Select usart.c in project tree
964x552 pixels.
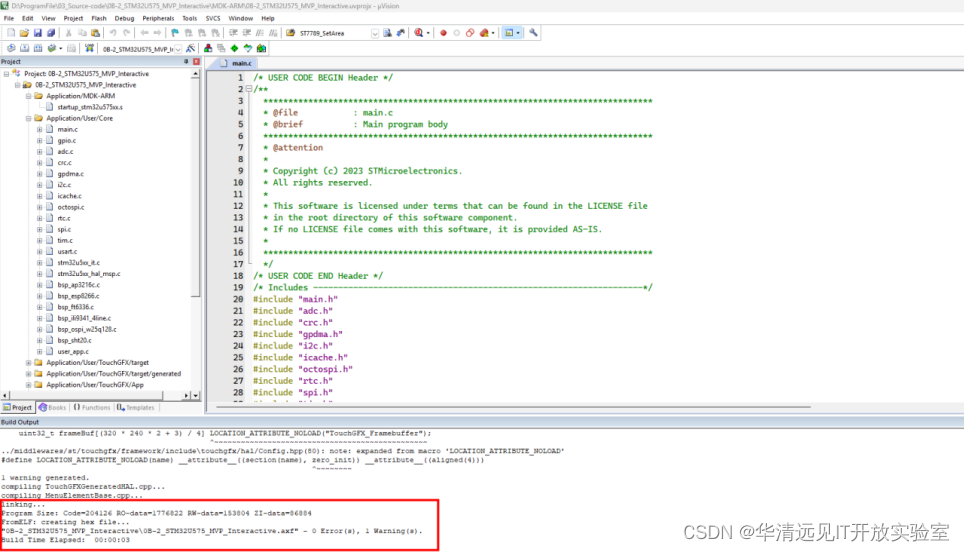pos(67,251)
